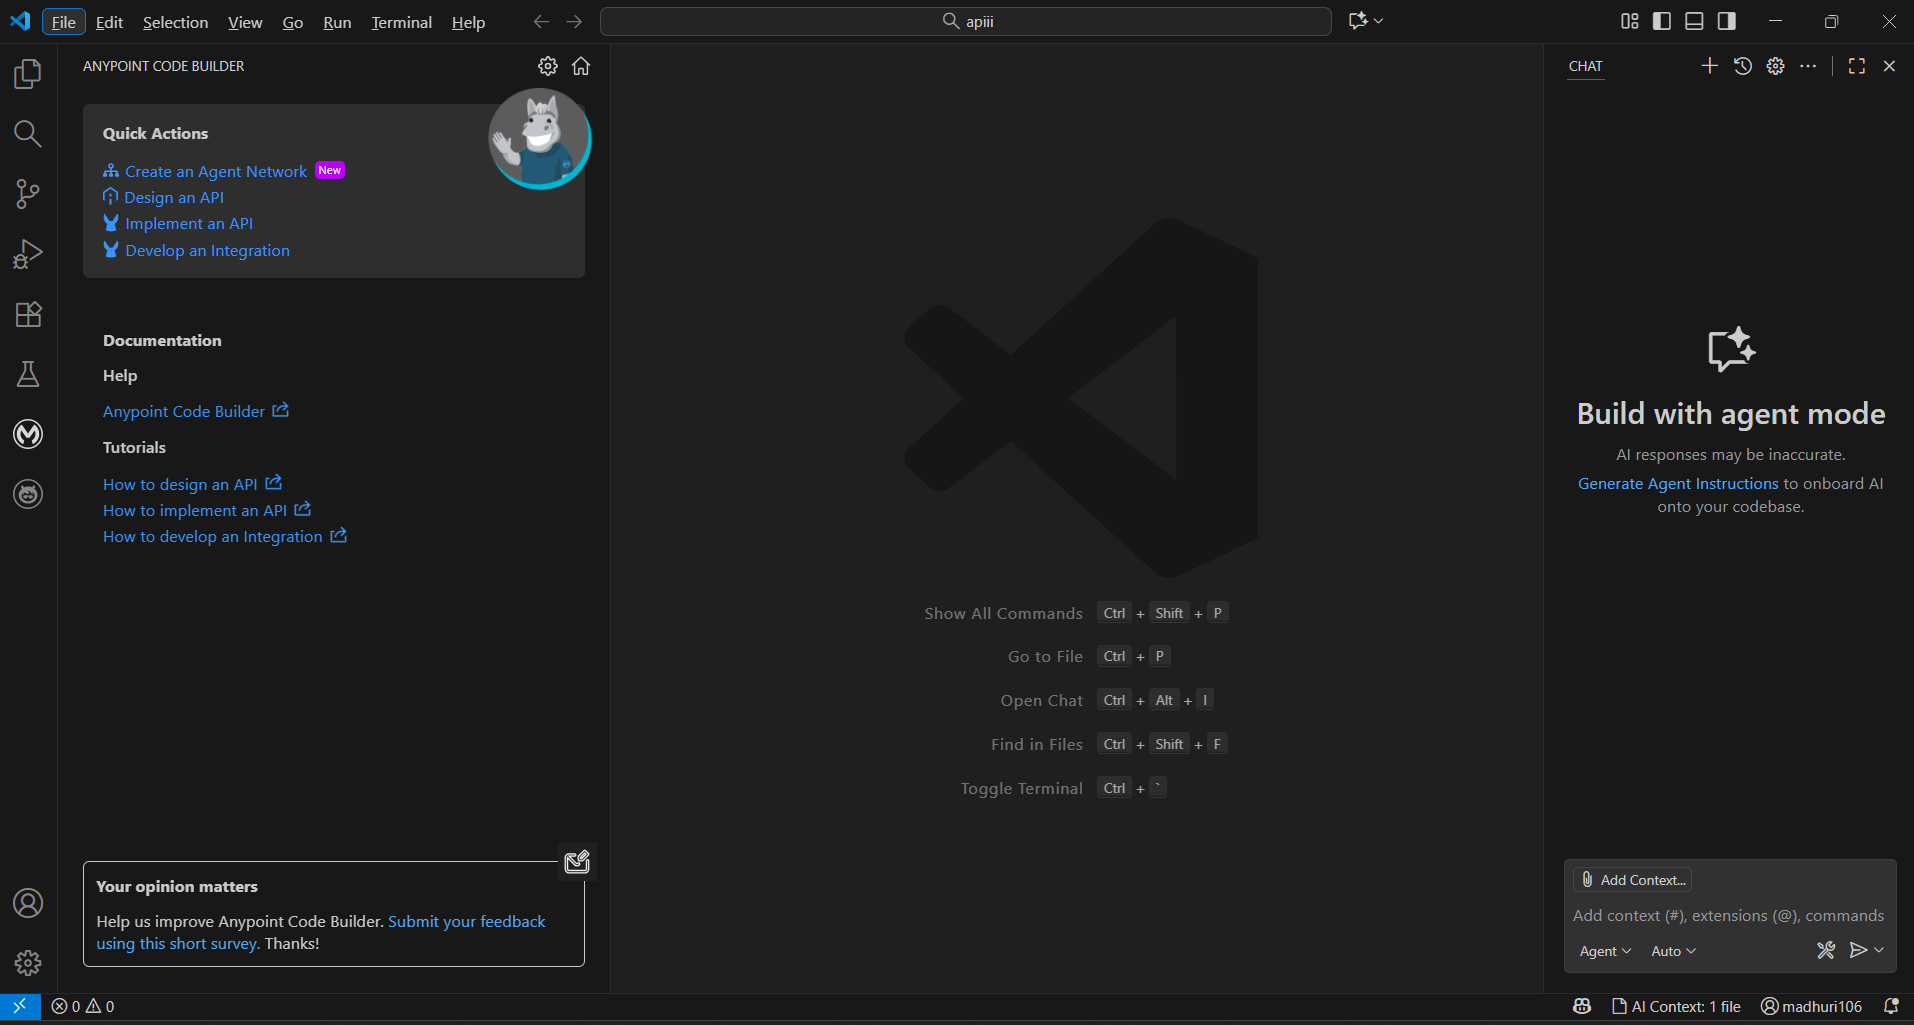The width and height of the screenshot is (1914, 1025).
Task: Open the Auto model picker dropdown
Action: pyautogui.click(x=1673, y=951)
